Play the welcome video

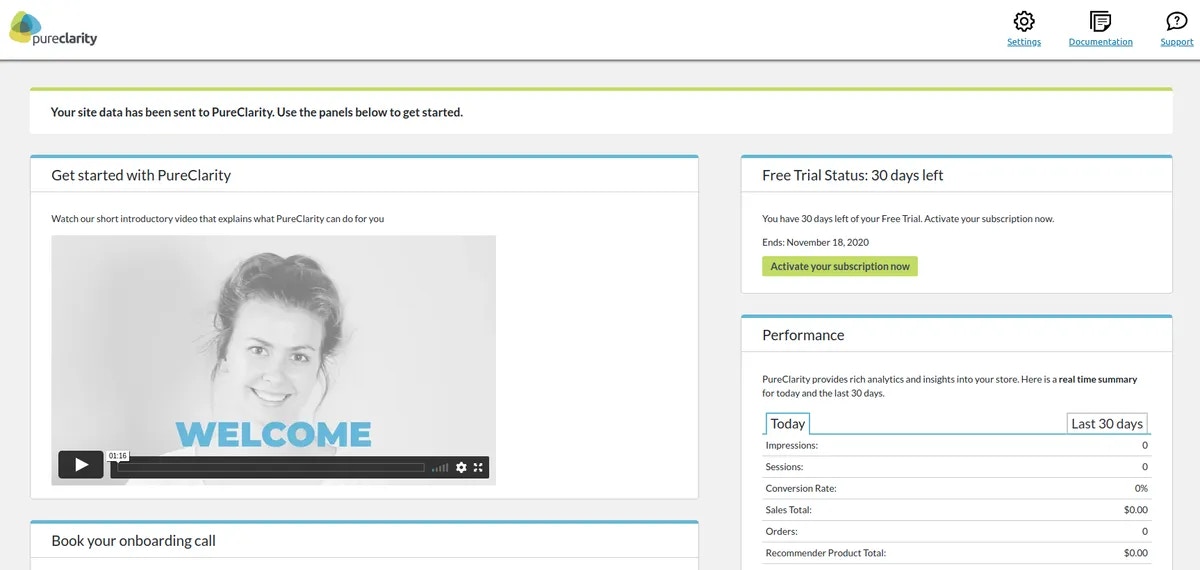tap(81, 465)
